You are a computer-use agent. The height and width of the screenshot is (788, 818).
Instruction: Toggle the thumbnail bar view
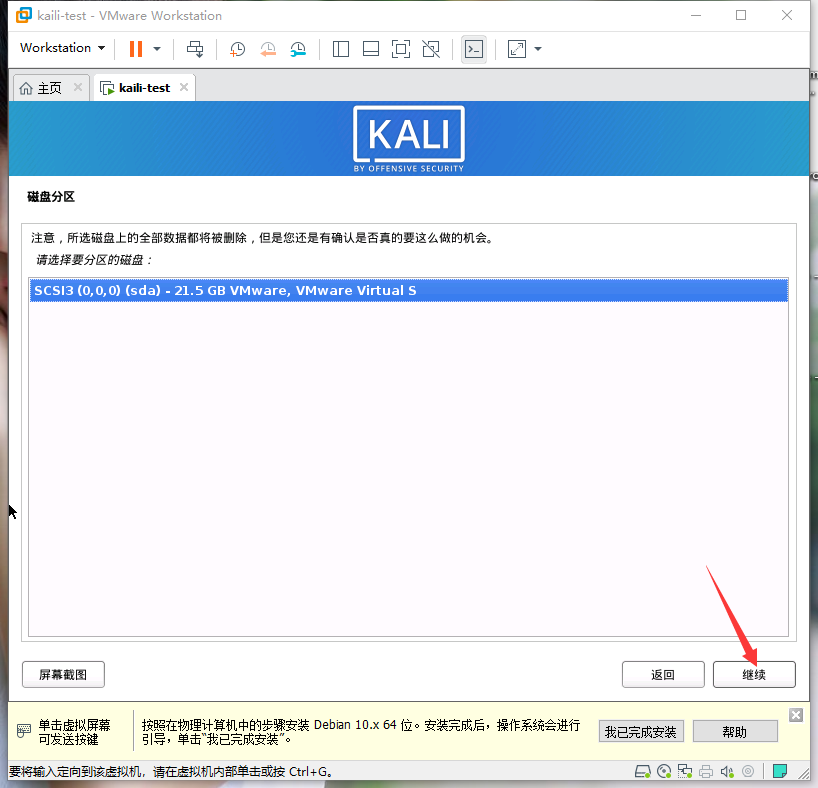click(371, 49)
